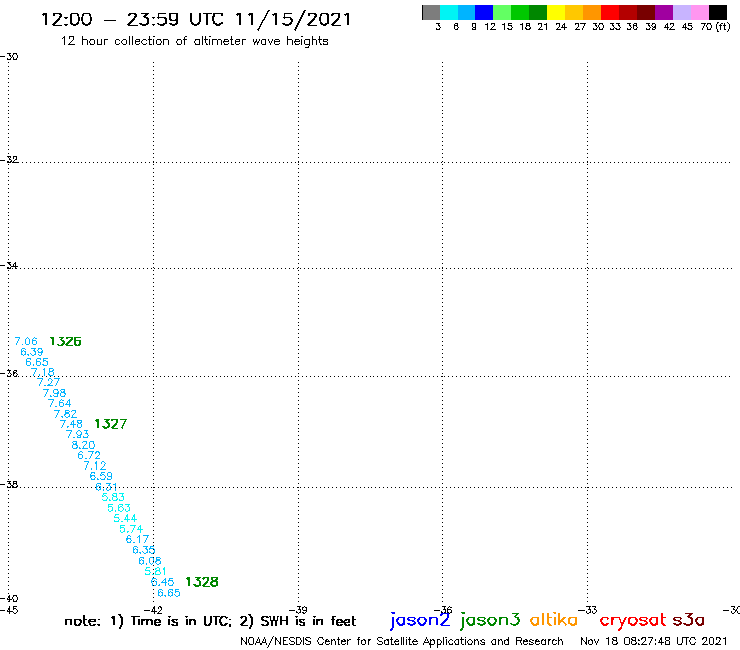Screen dimensions: 740x650
Task: Select the 6.72 wave height reading
Action: click(x=89, y=456)
